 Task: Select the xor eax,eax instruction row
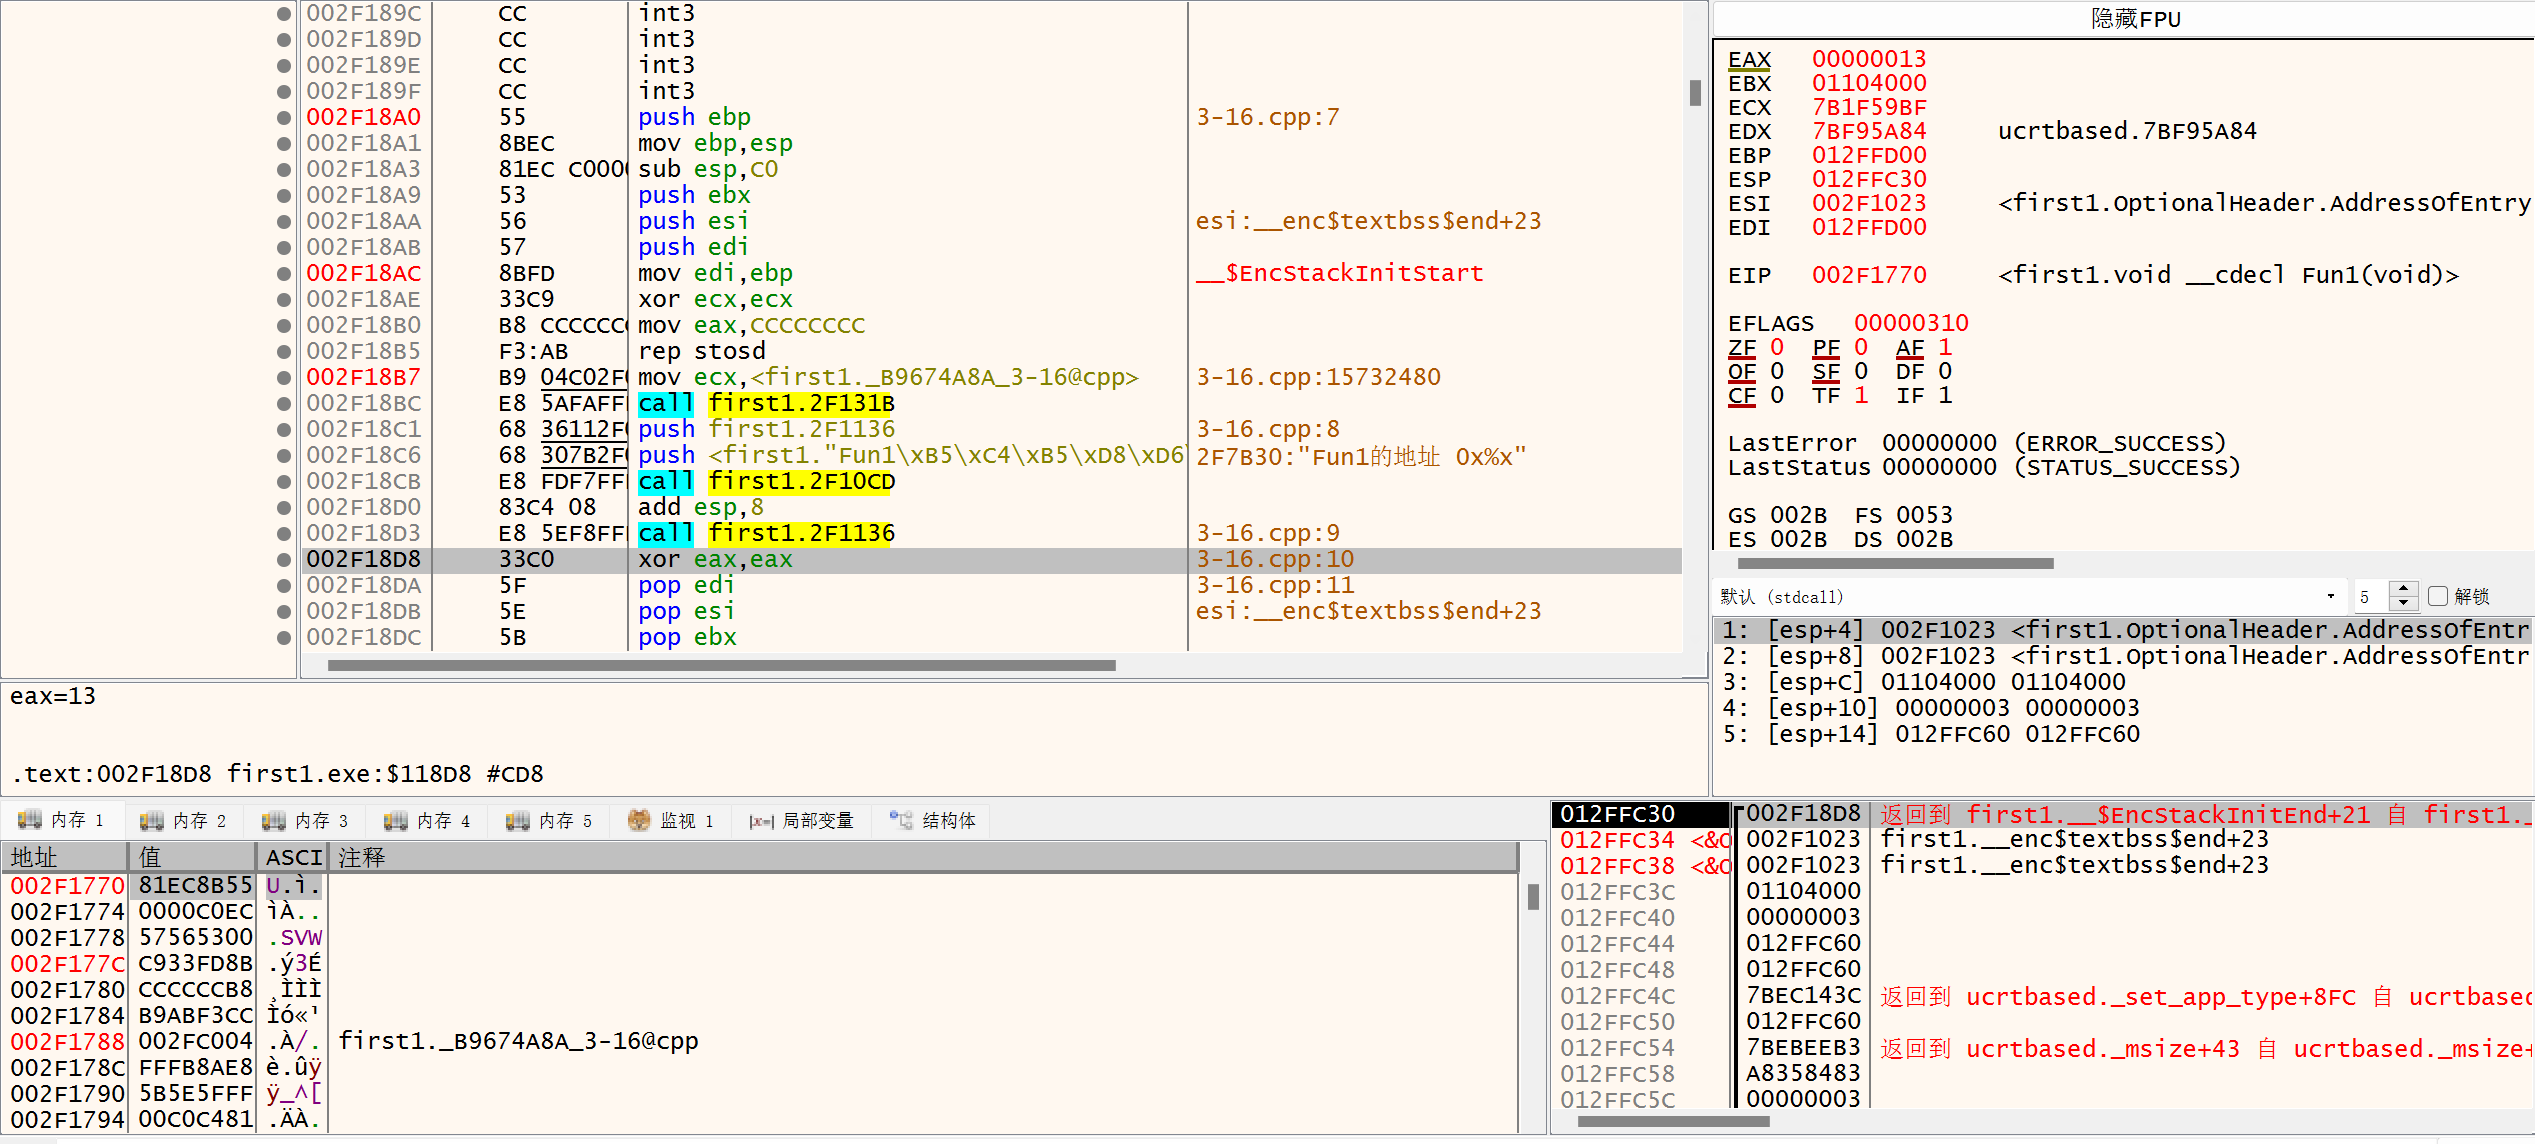715,560
